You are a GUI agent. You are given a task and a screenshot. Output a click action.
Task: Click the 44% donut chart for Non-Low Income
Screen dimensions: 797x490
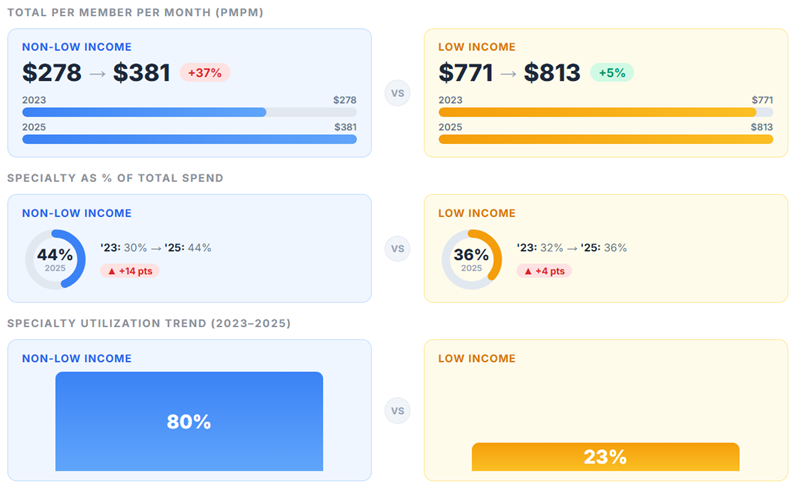pos(55,259)
